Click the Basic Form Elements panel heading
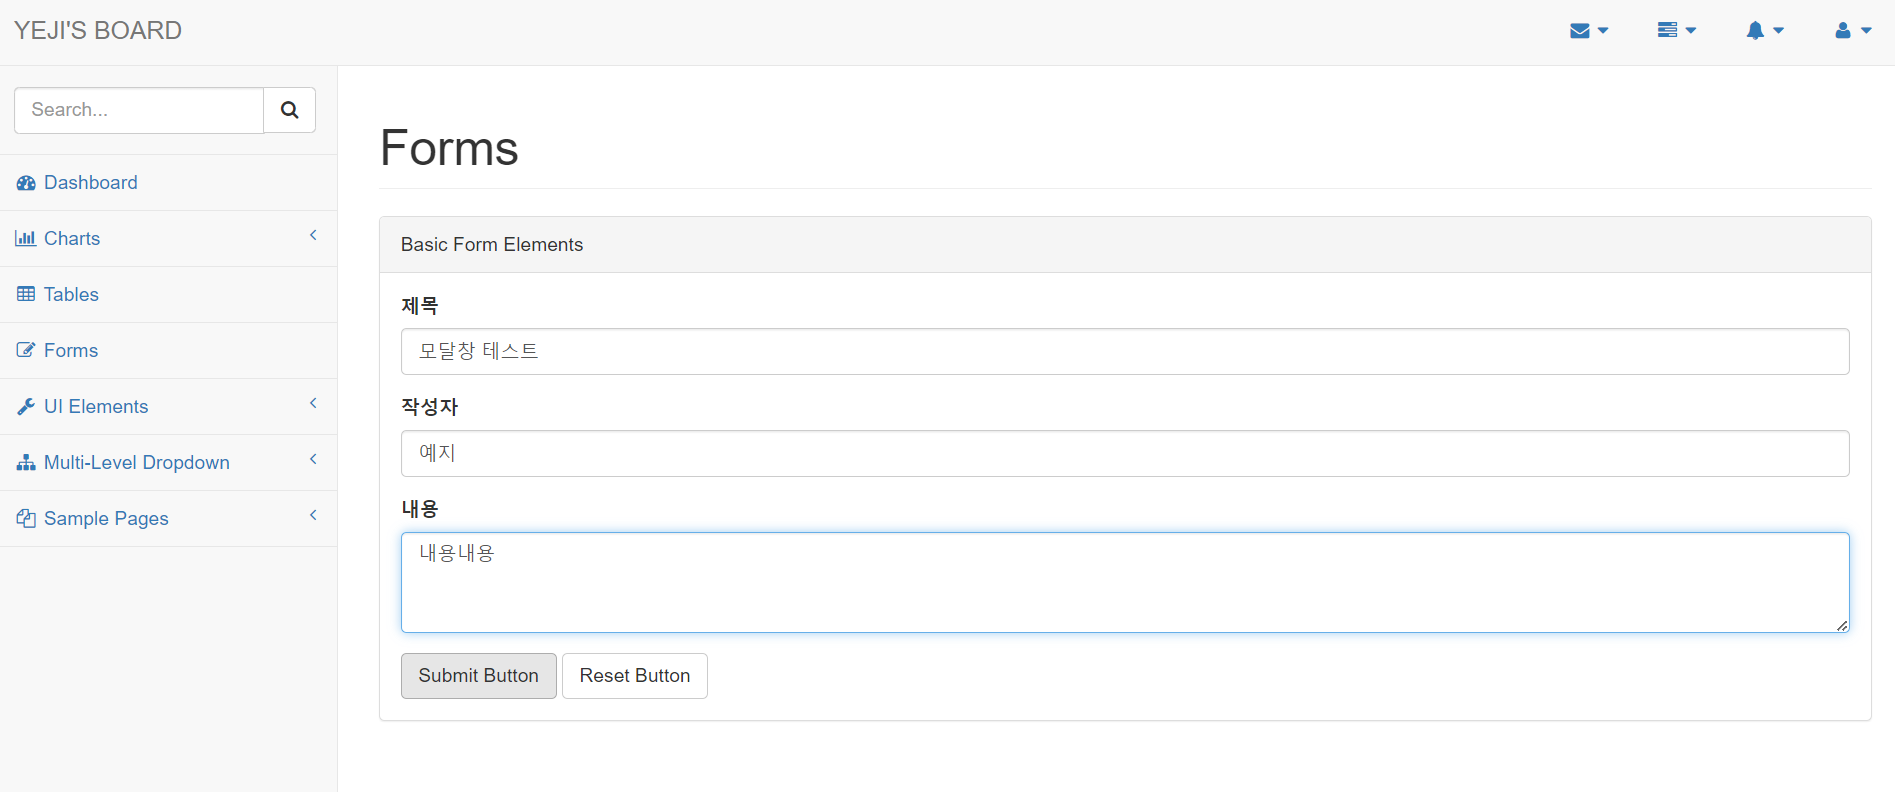1895x792 pixels. pos(1125,245)
